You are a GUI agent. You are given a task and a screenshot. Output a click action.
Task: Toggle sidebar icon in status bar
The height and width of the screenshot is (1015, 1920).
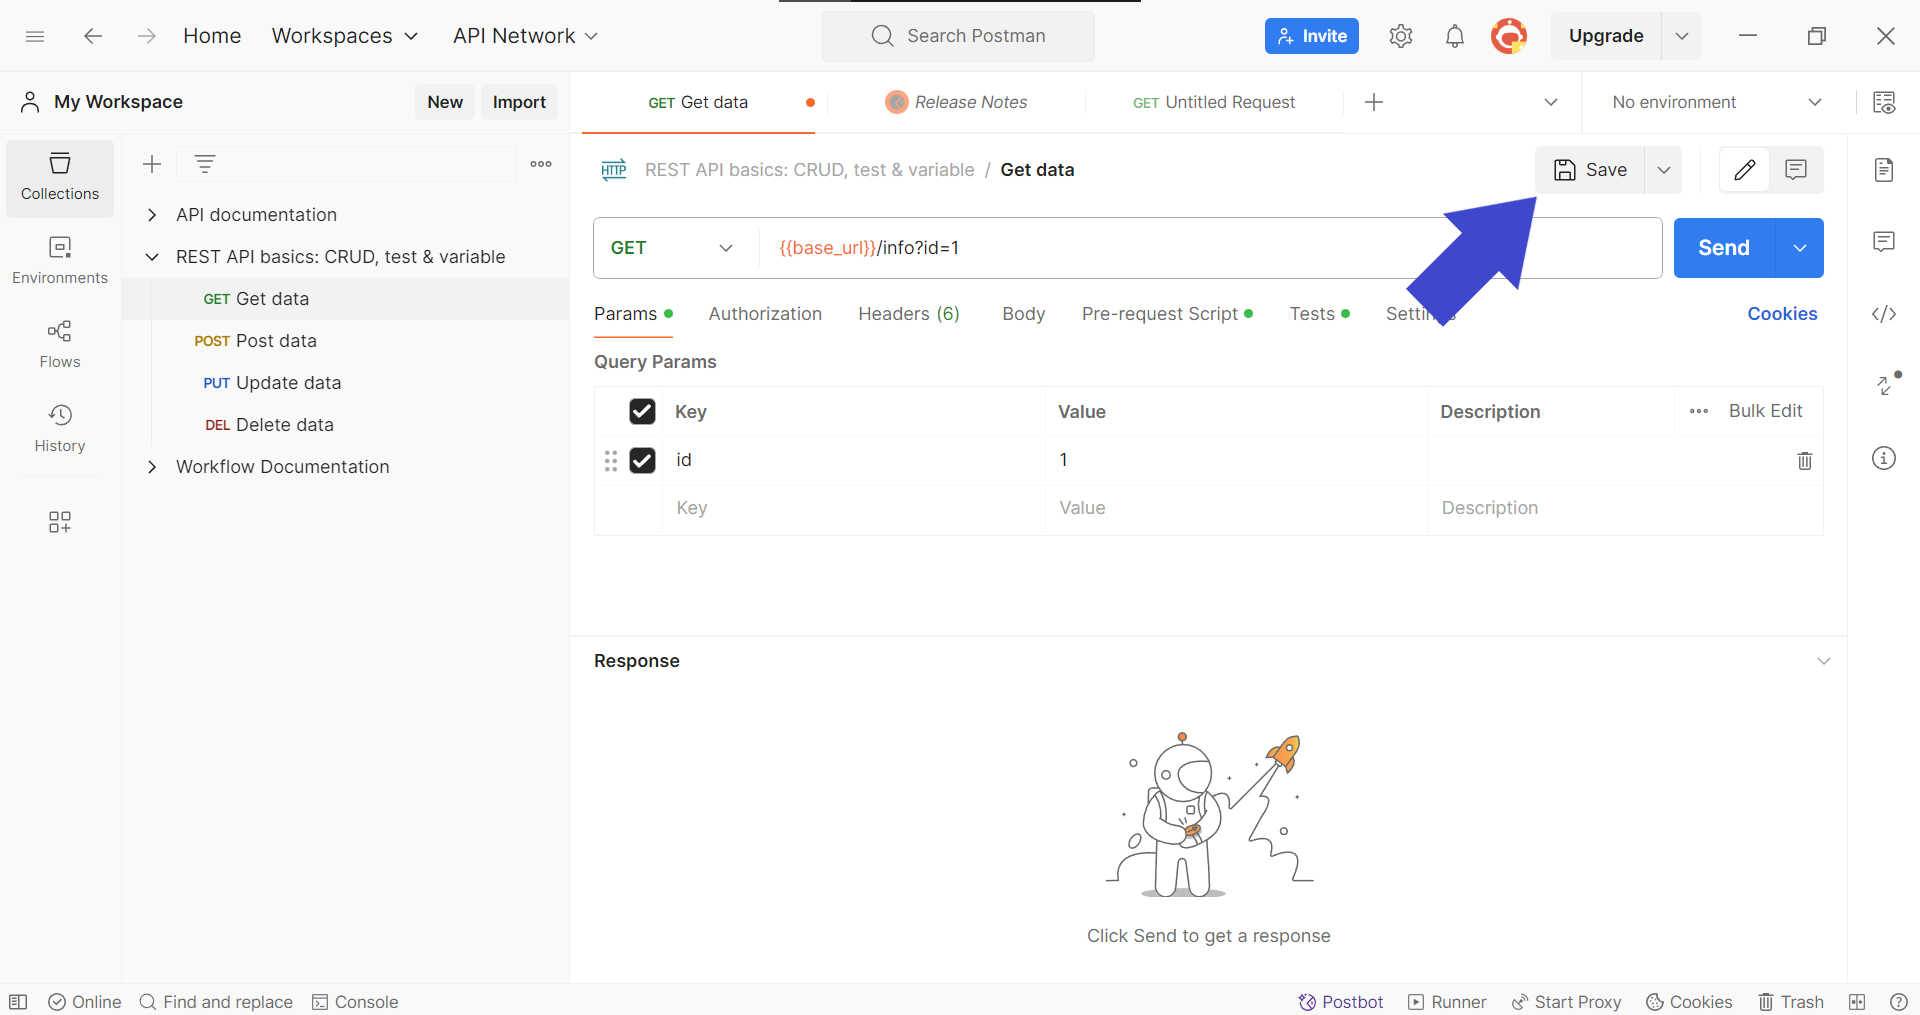[18, 1002]
